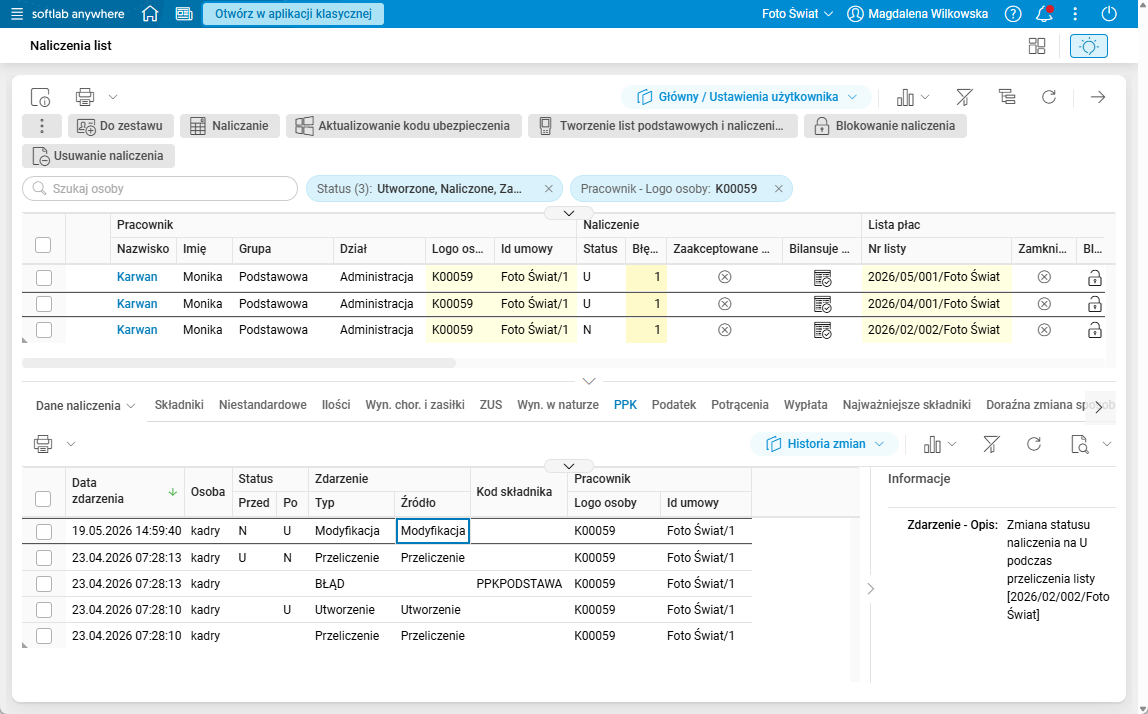Open the Karwan link in first row

tap(137, 277)
